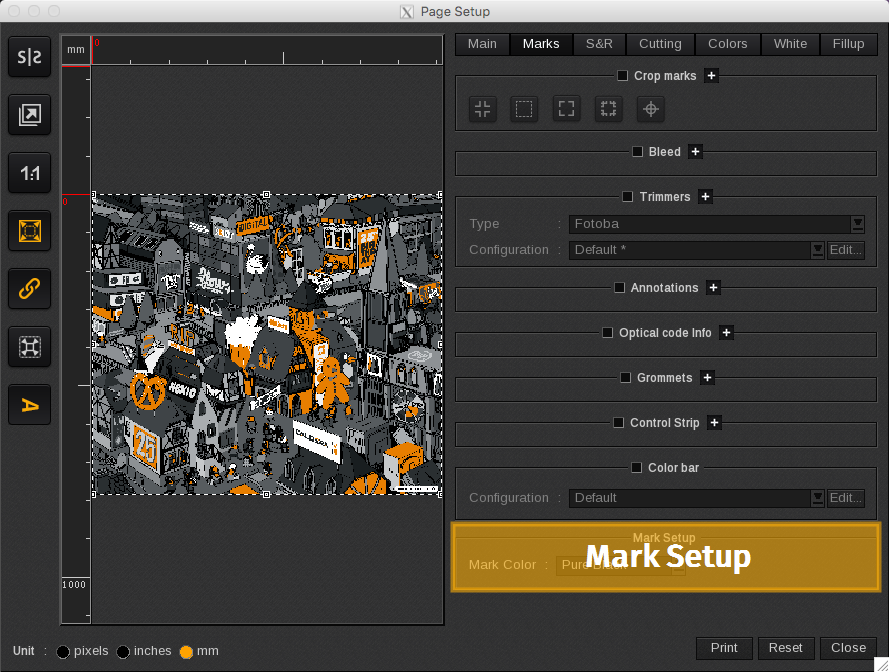Screen dimensions: 889x672
Task: Expand the Grommets section with plus button
Action: pyautogui.click(x=707, y=378)
